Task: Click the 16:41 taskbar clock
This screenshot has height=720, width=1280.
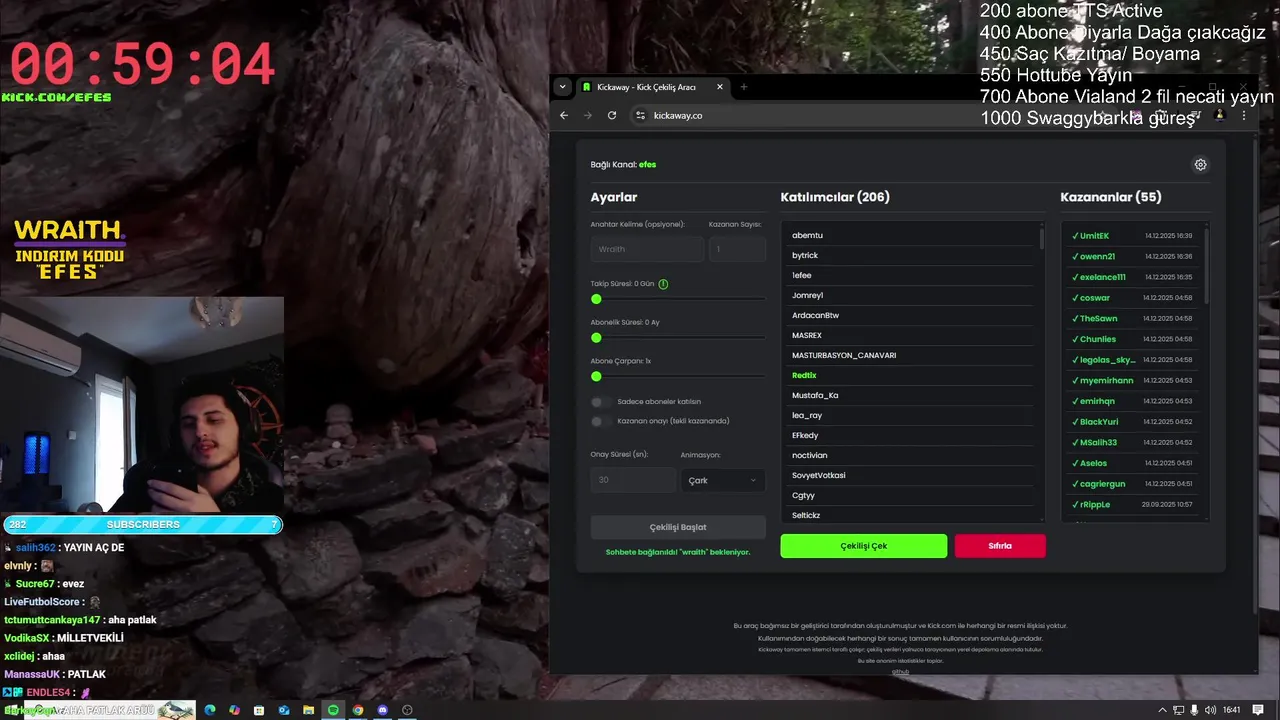Action: click(1232, 710)
